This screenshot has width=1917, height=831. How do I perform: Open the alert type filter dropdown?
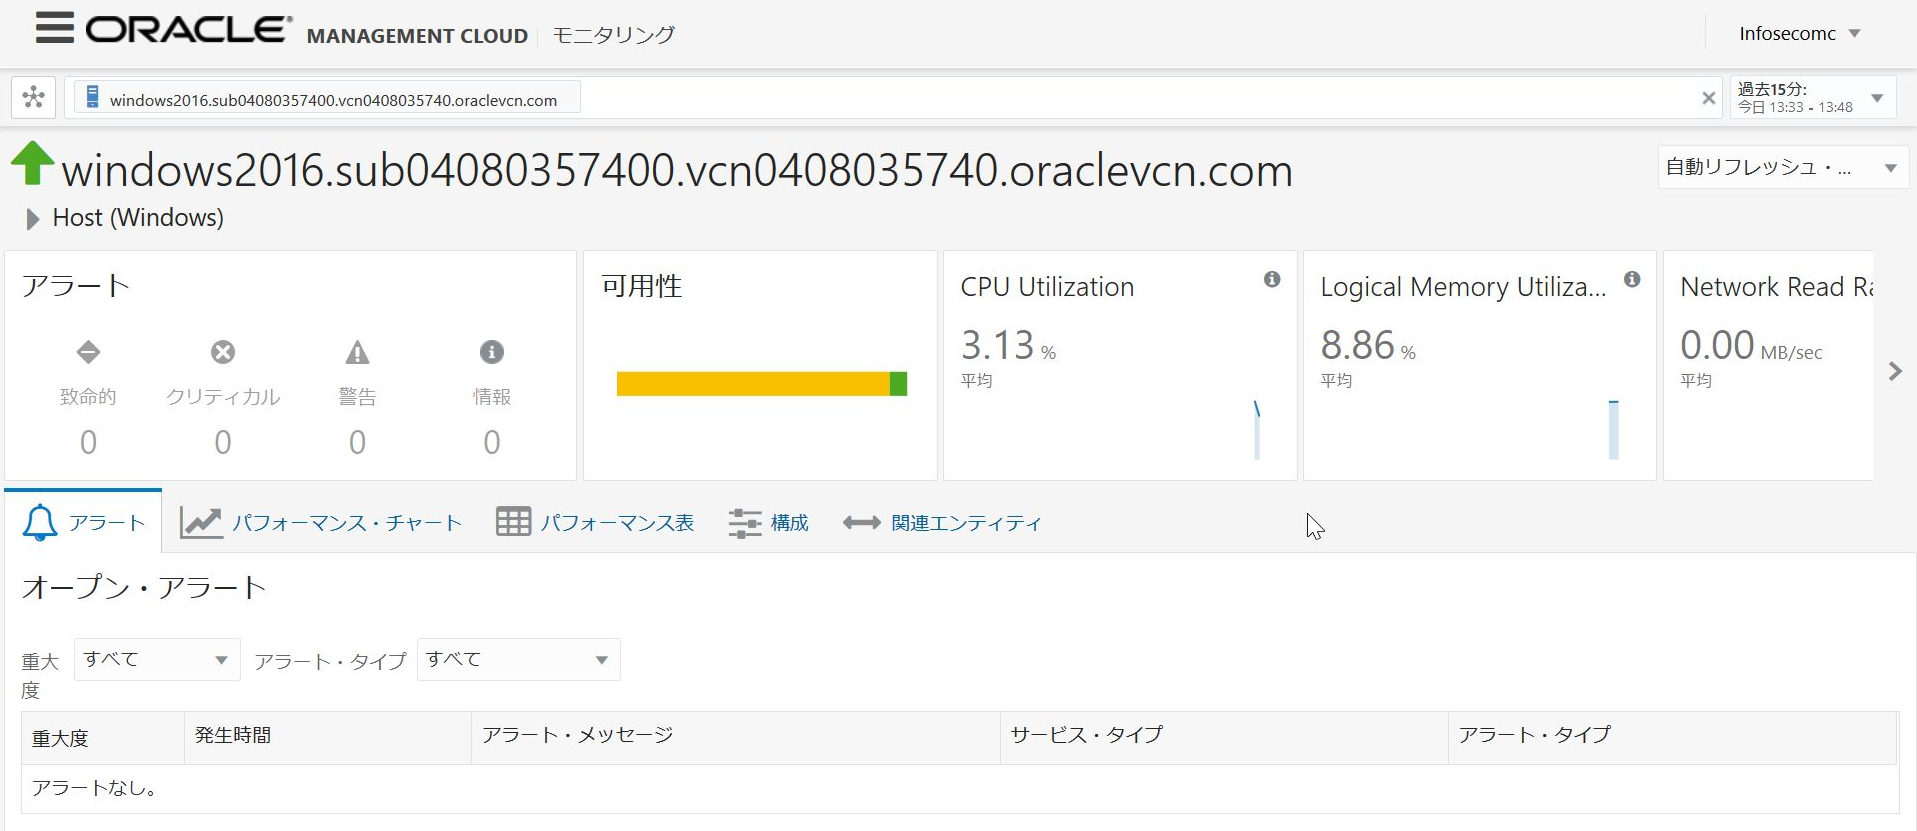[x=518, y=659]
